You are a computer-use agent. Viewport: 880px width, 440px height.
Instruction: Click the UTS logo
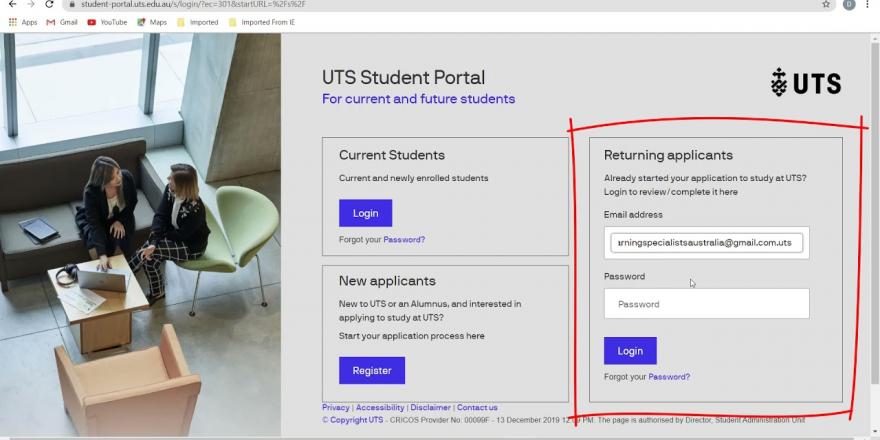[x=806, y=83]
